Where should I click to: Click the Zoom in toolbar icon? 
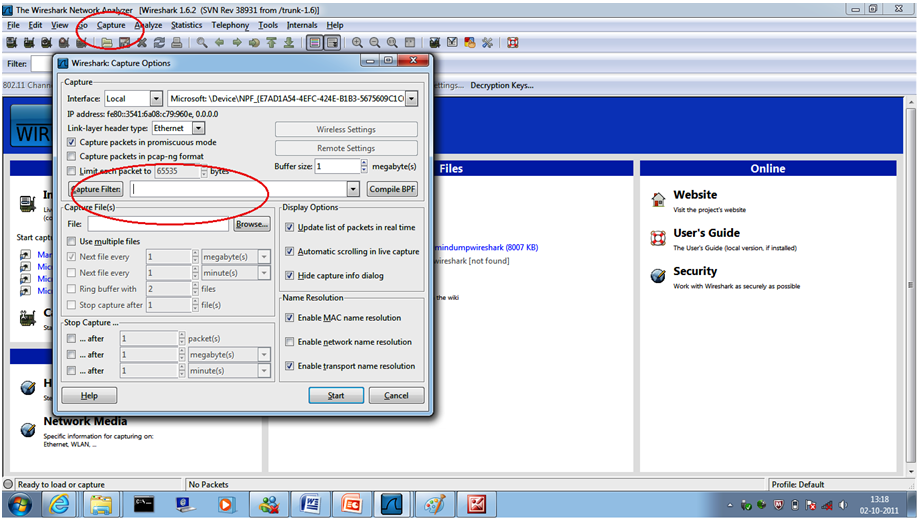point(357,43)
